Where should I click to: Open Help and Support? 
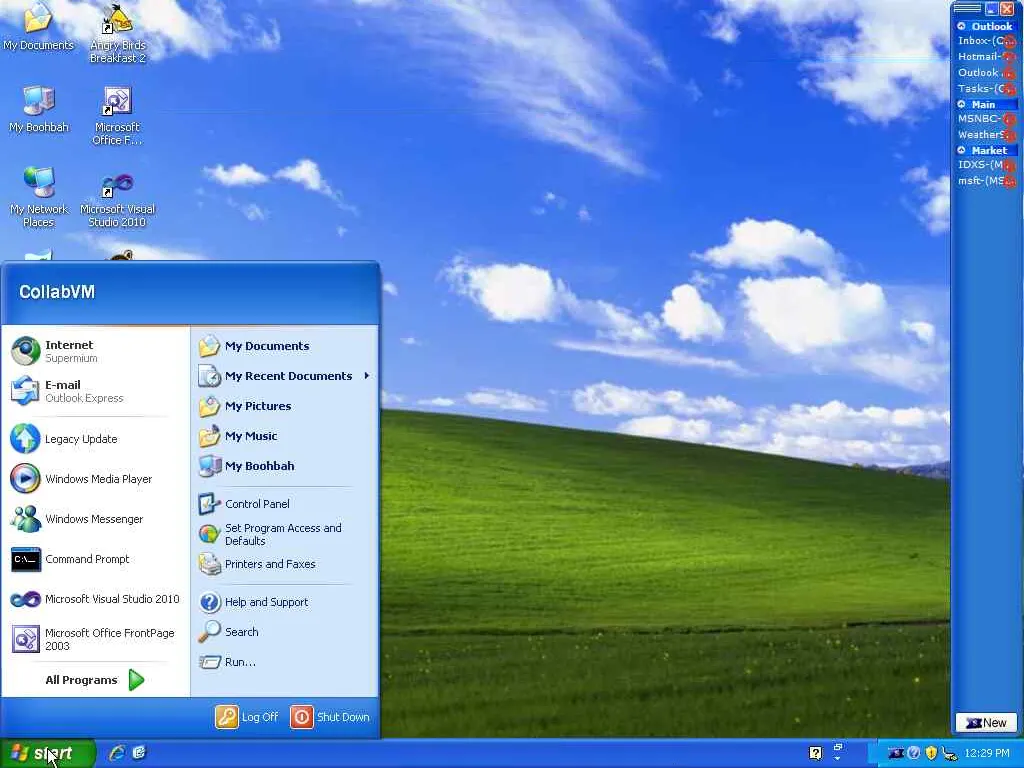coord(285,601)
